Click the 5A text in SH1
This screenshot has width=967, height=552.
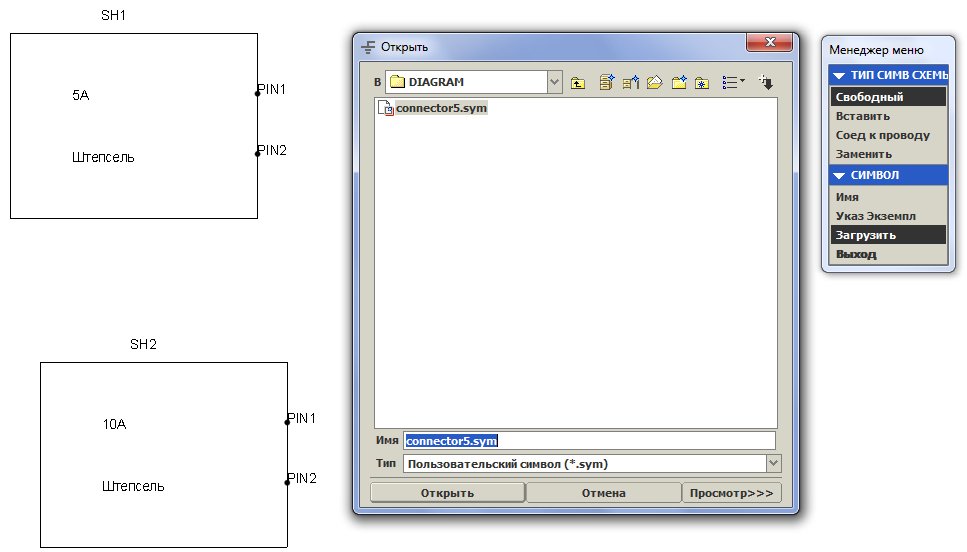coord(81,95)
